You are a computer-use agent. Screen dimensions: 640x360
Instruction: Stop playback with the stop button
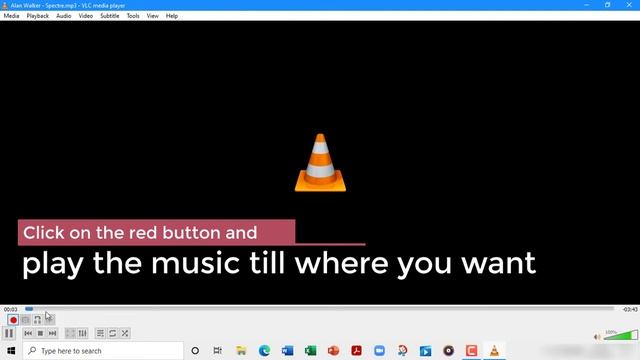[x=40, y=333]
